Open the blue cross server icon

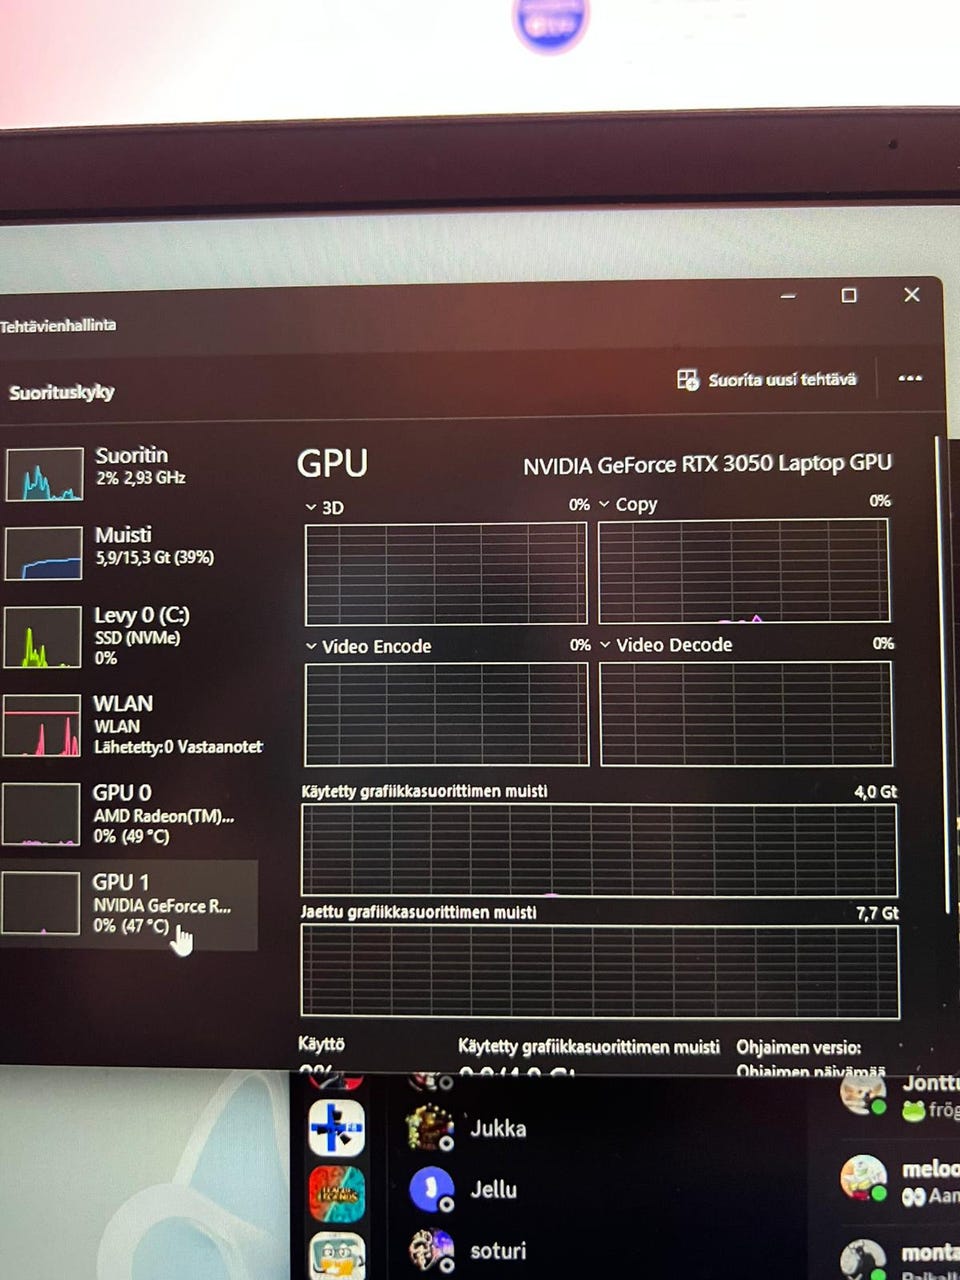tap(337, 1128)
